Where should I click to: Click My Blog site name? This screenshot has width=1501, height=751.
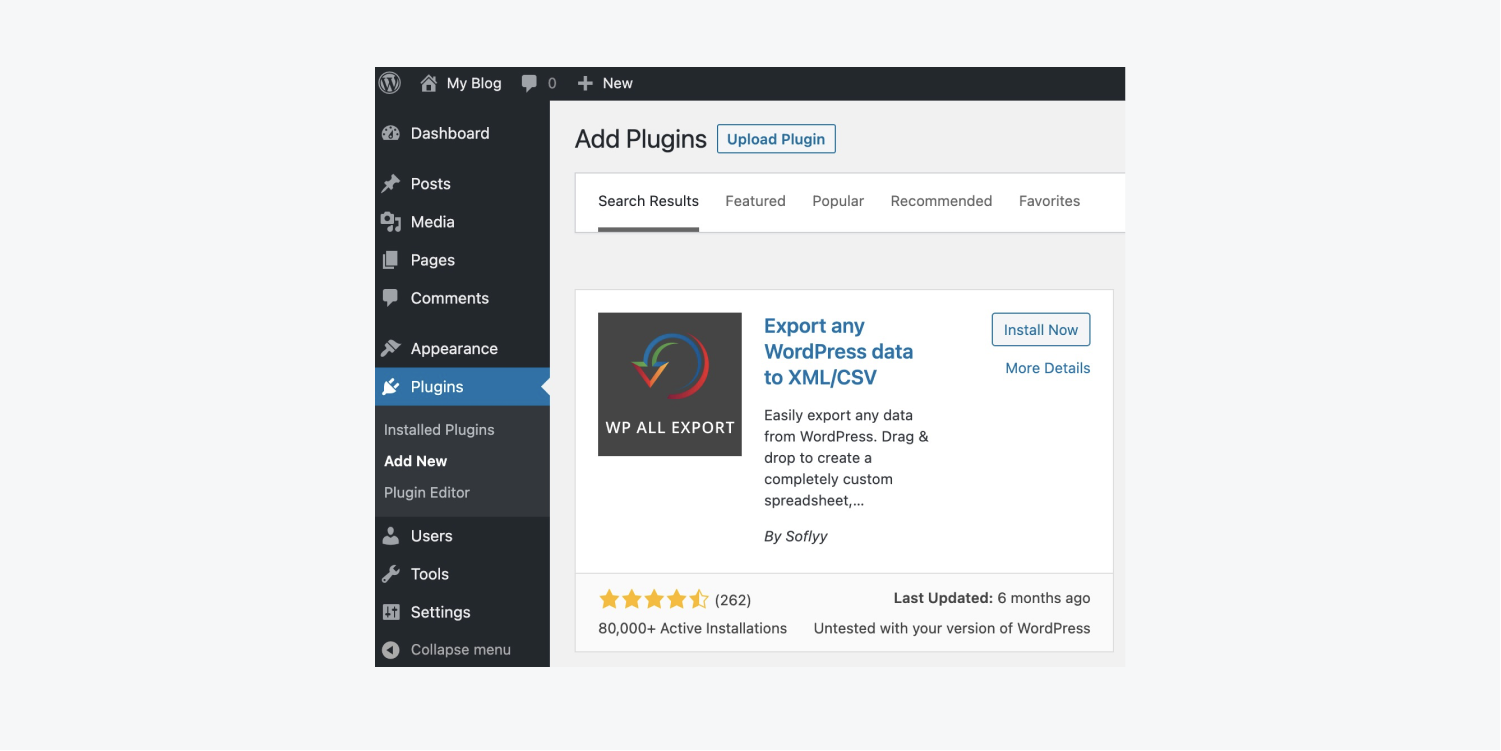[474, 83]
